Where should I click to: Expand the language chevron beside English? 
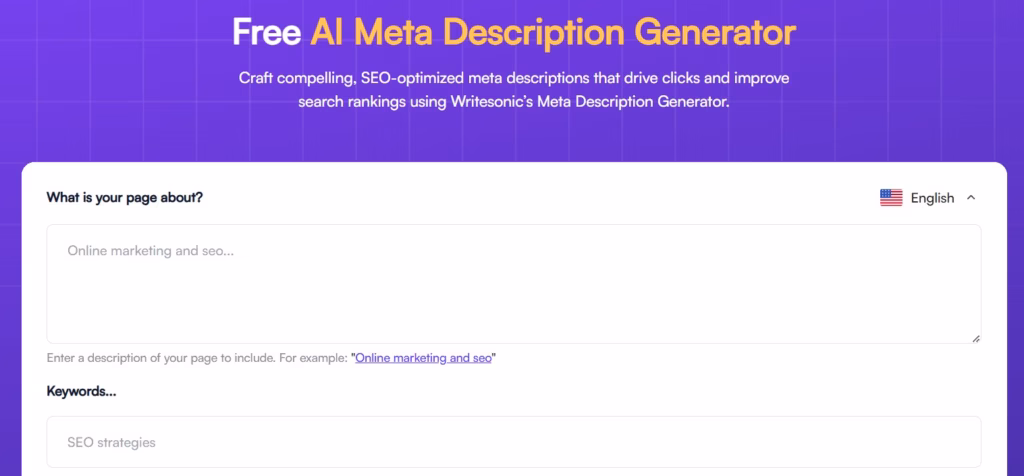(971, 198)
